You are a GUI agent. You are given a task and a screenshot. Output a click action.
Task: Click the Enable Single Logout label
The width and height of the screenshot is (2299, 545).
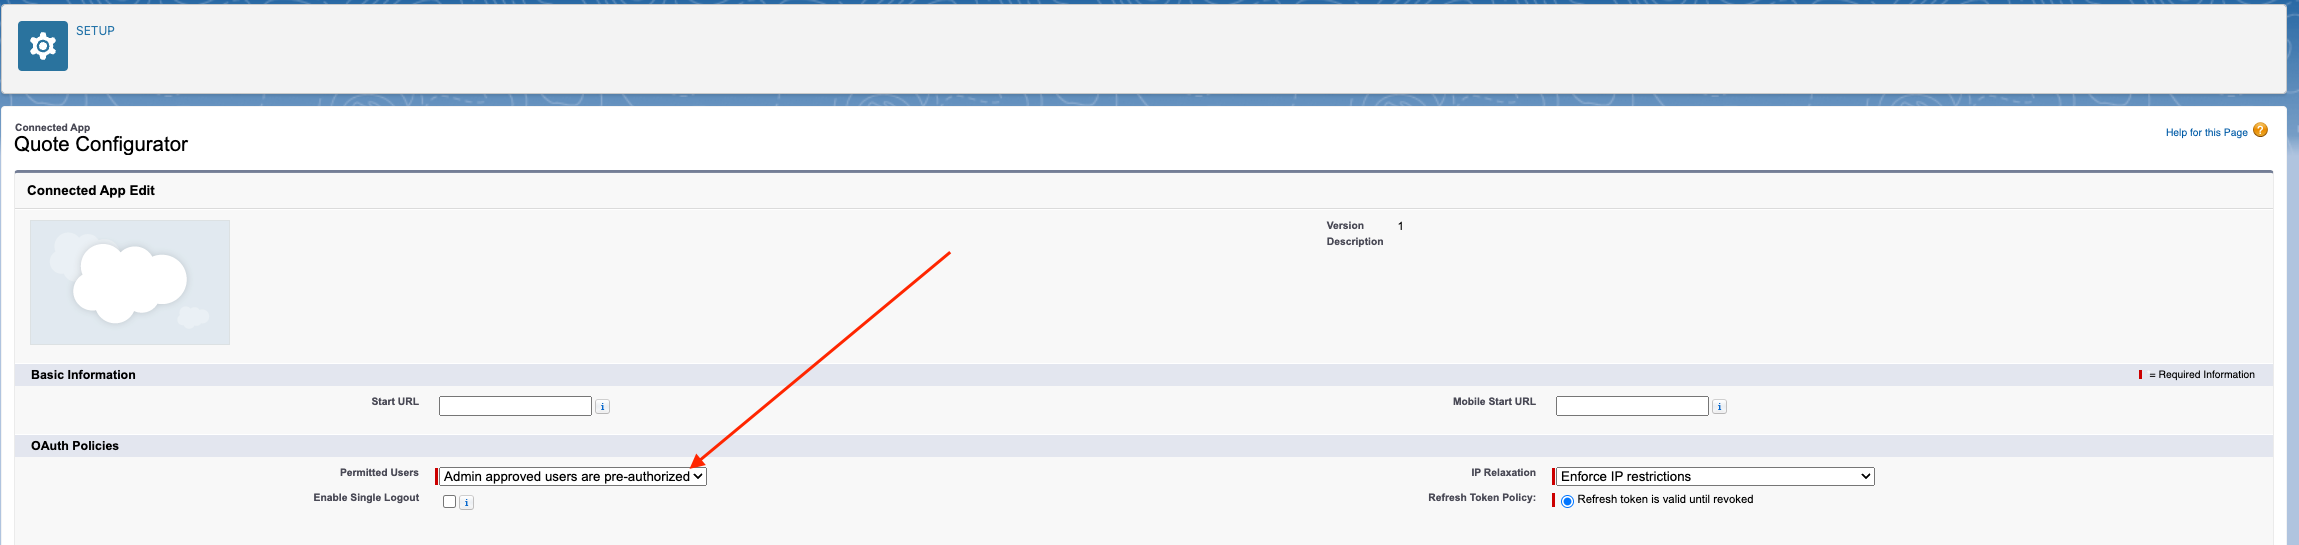[x=366, y=498]
